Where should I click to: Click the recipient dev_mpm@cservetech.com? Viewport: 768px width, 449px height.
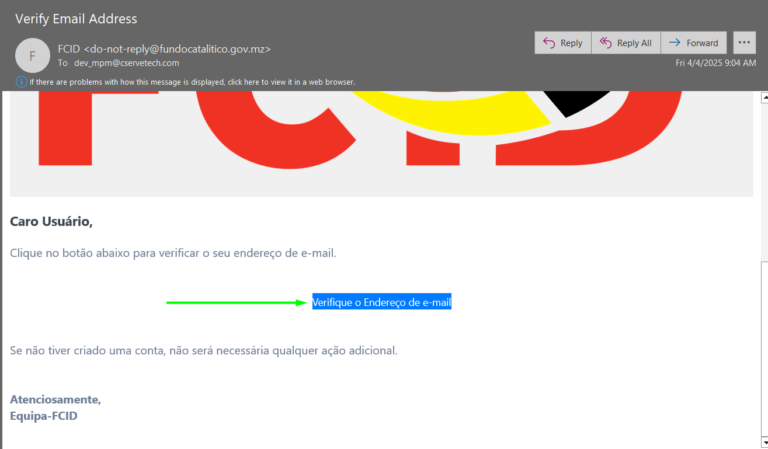click(126, 62)
